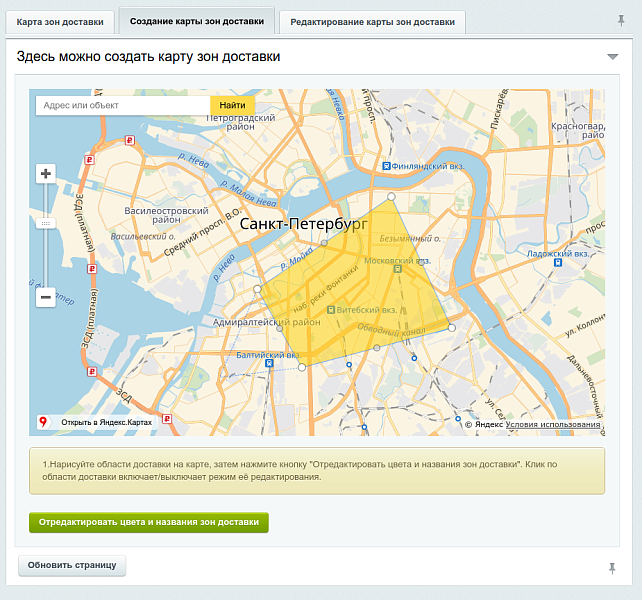
Task: Collapse the map creation section arrow
Action: pos(612,57)
